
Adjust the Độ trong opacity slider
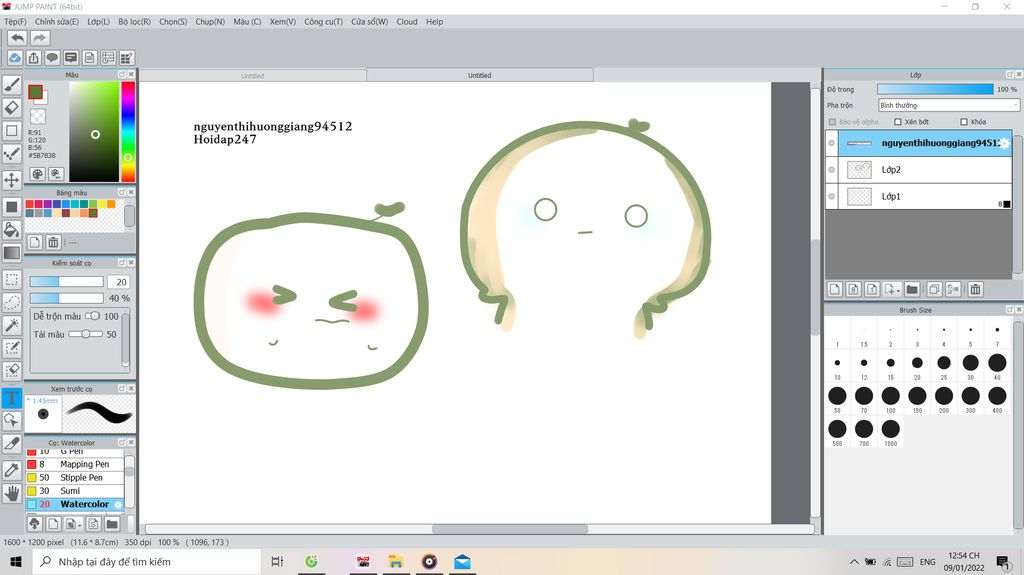coord(935,89)
